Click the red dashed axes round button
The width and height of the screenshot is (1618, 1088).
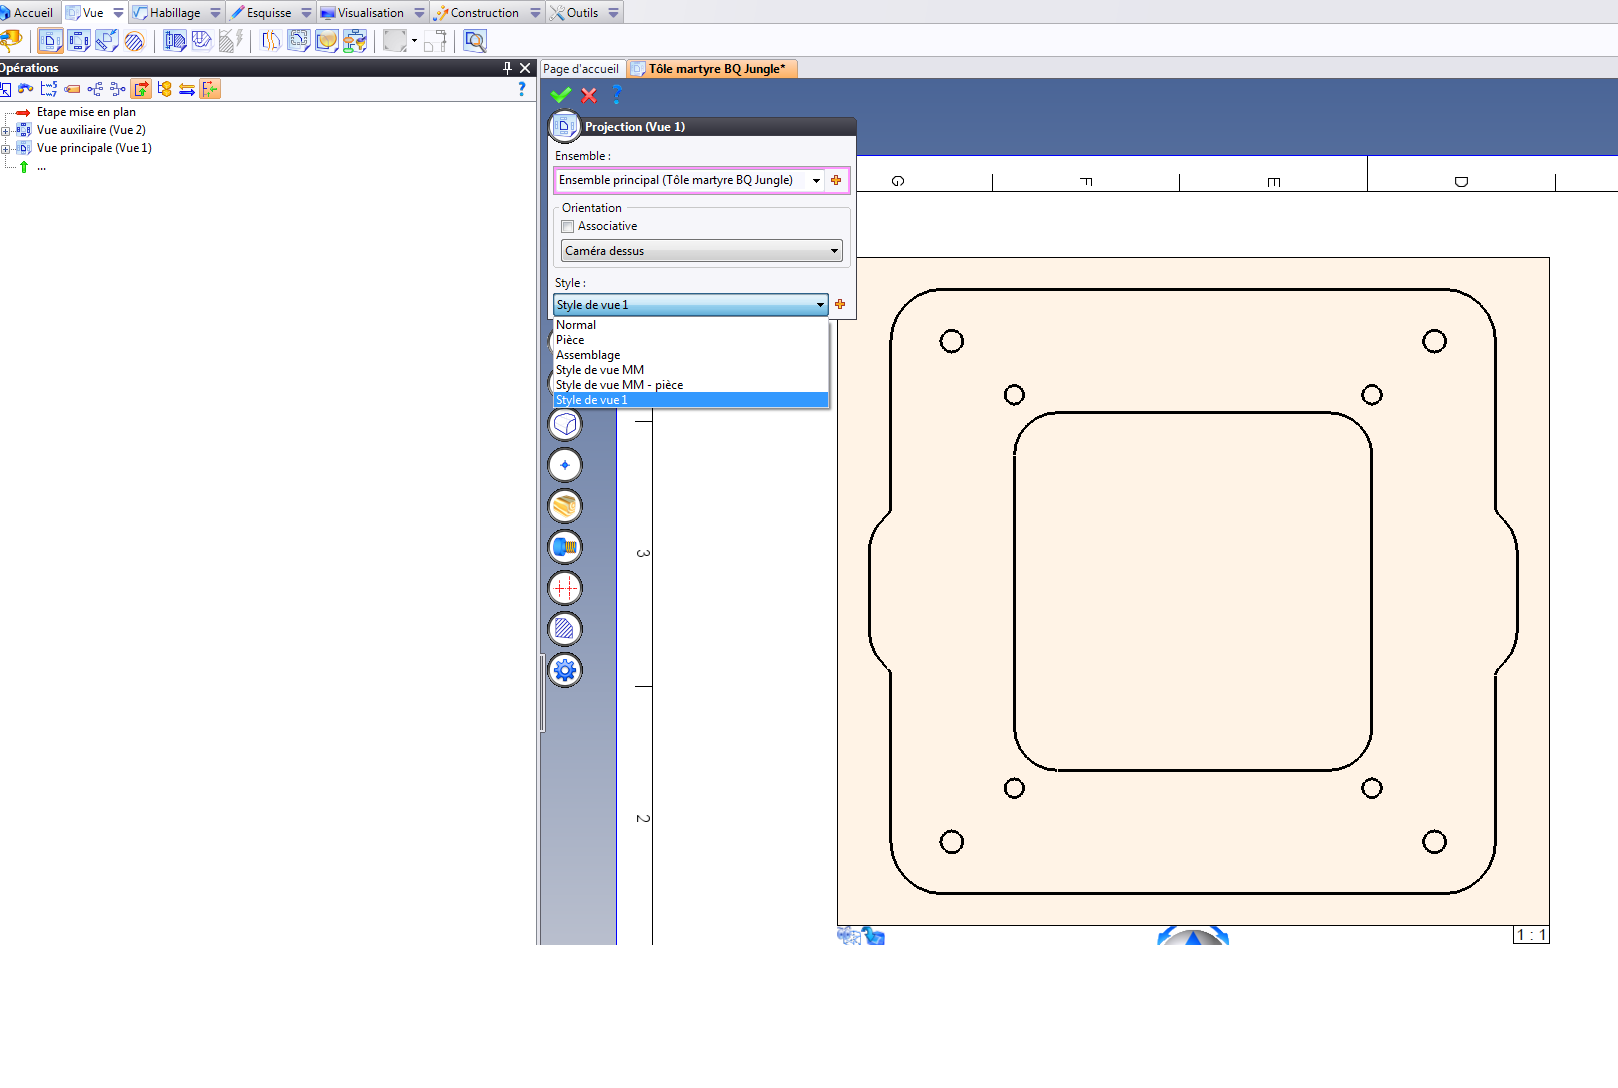pyautogui.click(x=565, y=588)
